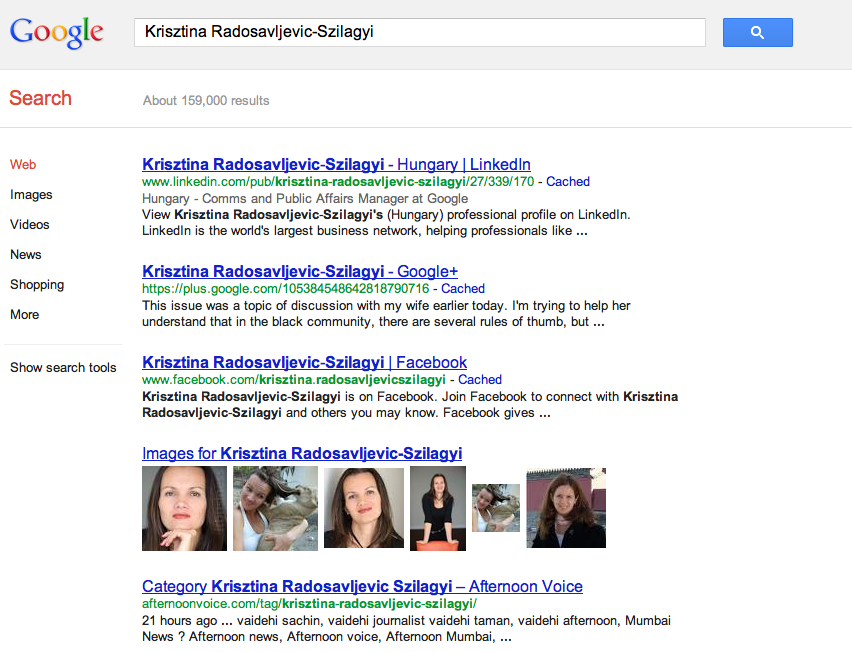Open Shopping results in sidebar
This screenshot has width=852, height=652.
(37, 285)
